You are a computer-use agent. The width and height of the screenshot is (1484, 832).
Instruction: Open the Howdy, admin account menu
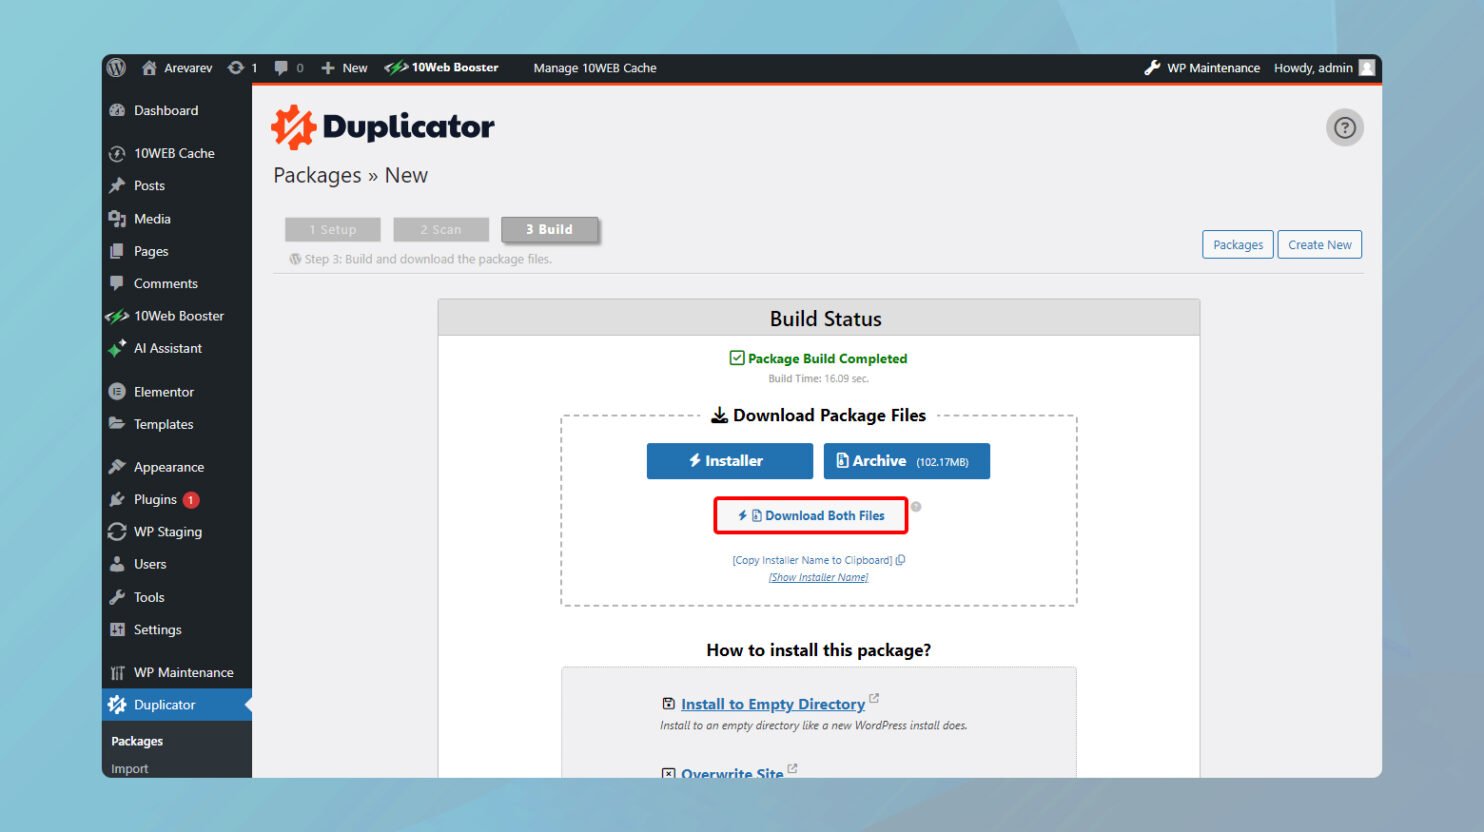click(x=1312, y=68)
